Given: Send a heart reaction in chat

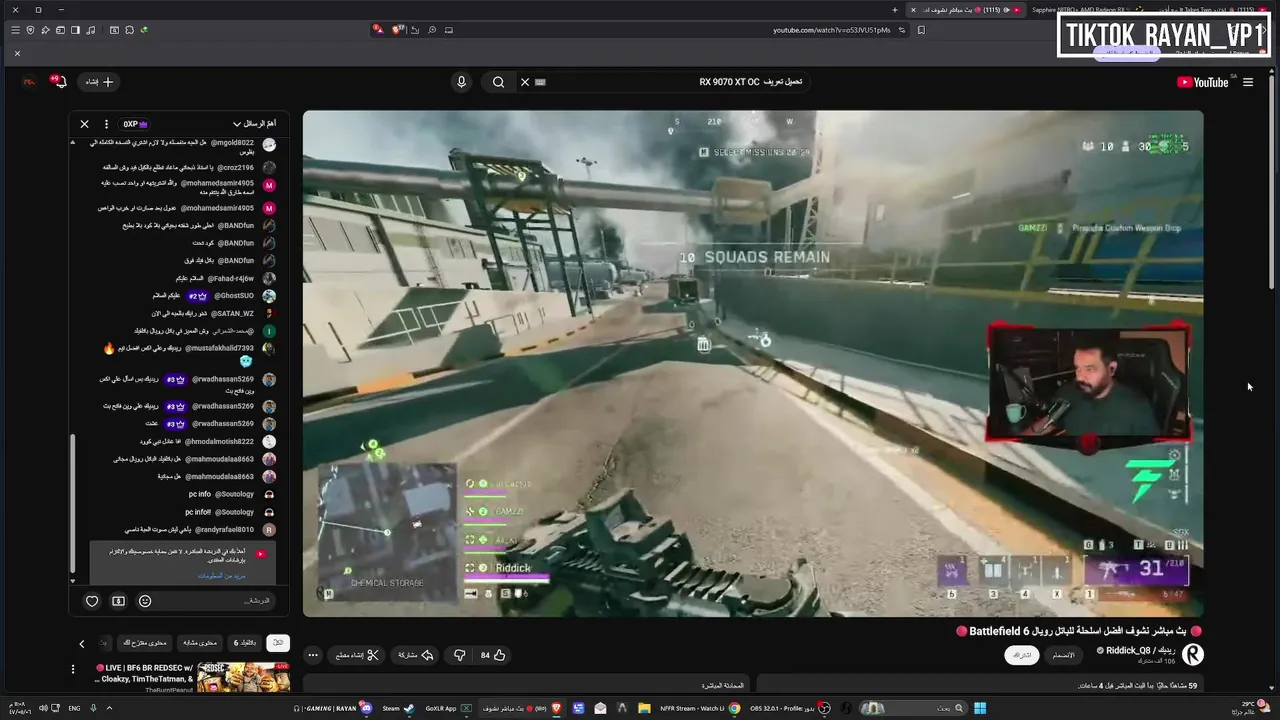Looking at the screenshot, I should tap(92, 601).
